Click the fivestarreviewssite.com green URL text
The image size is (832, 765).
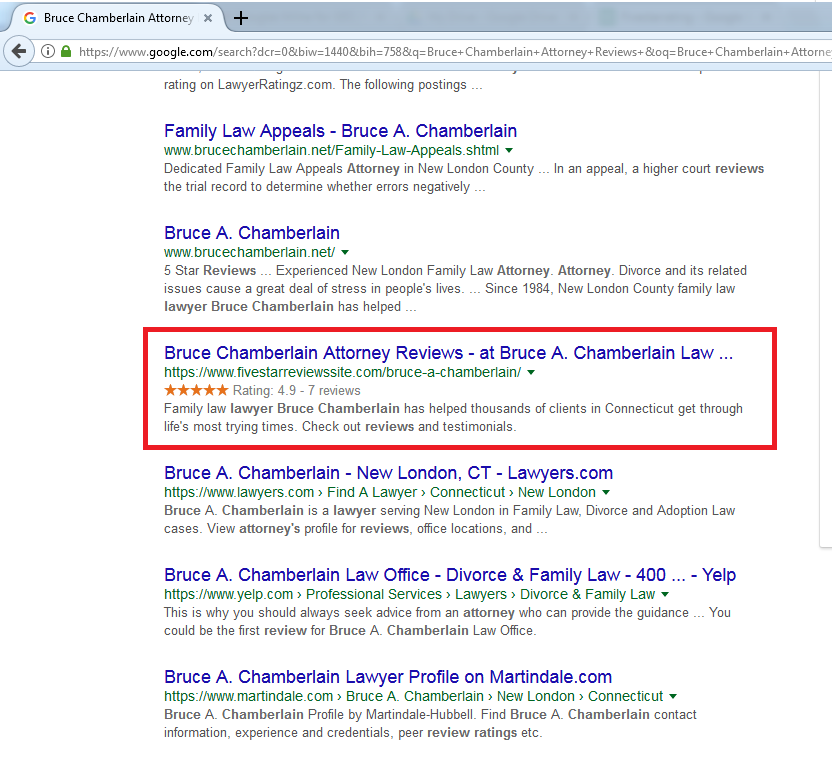pyautogui.click(x=342, y=372)
